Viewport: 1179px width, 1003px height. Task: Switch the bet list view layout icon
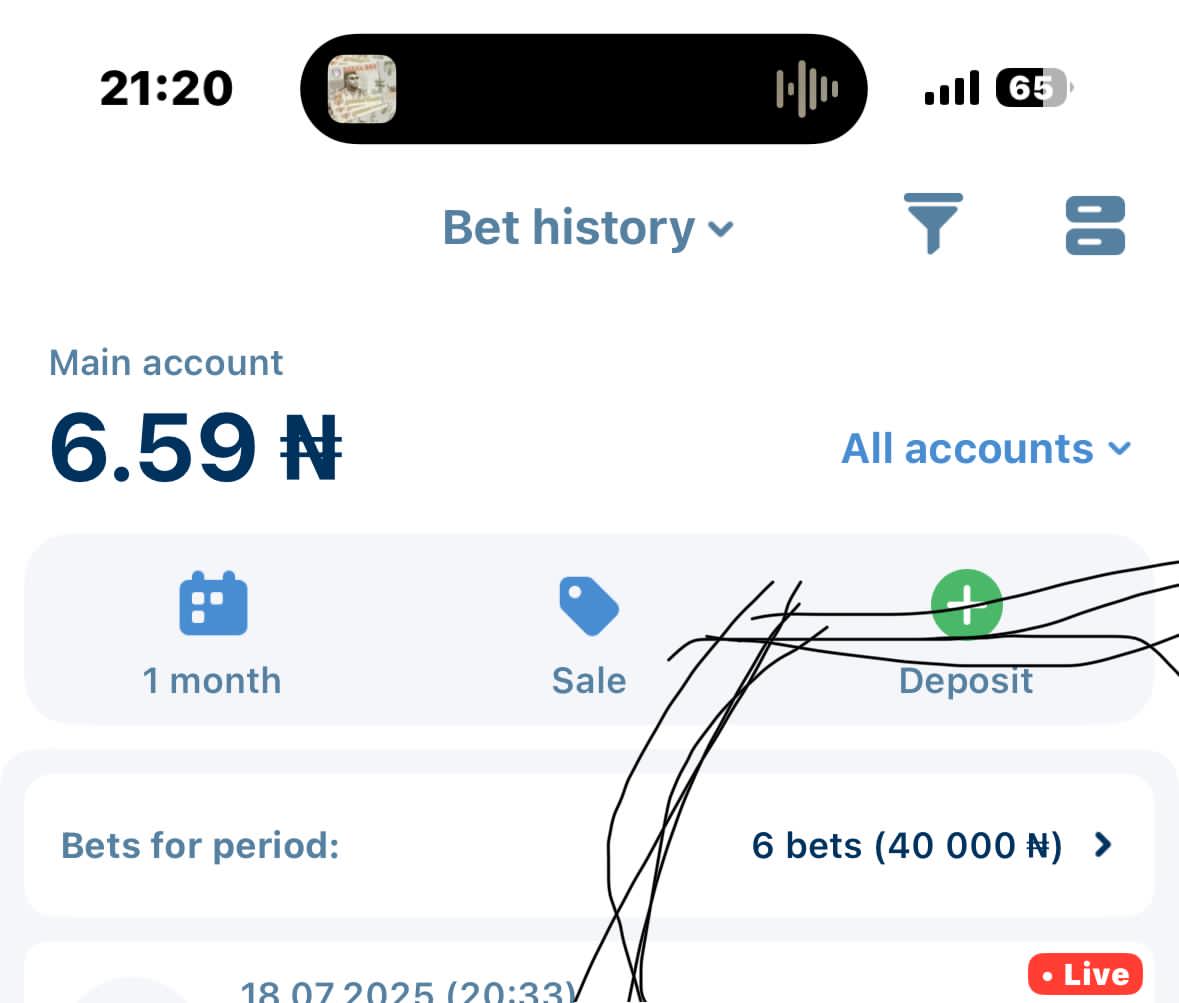point(1095,226)
